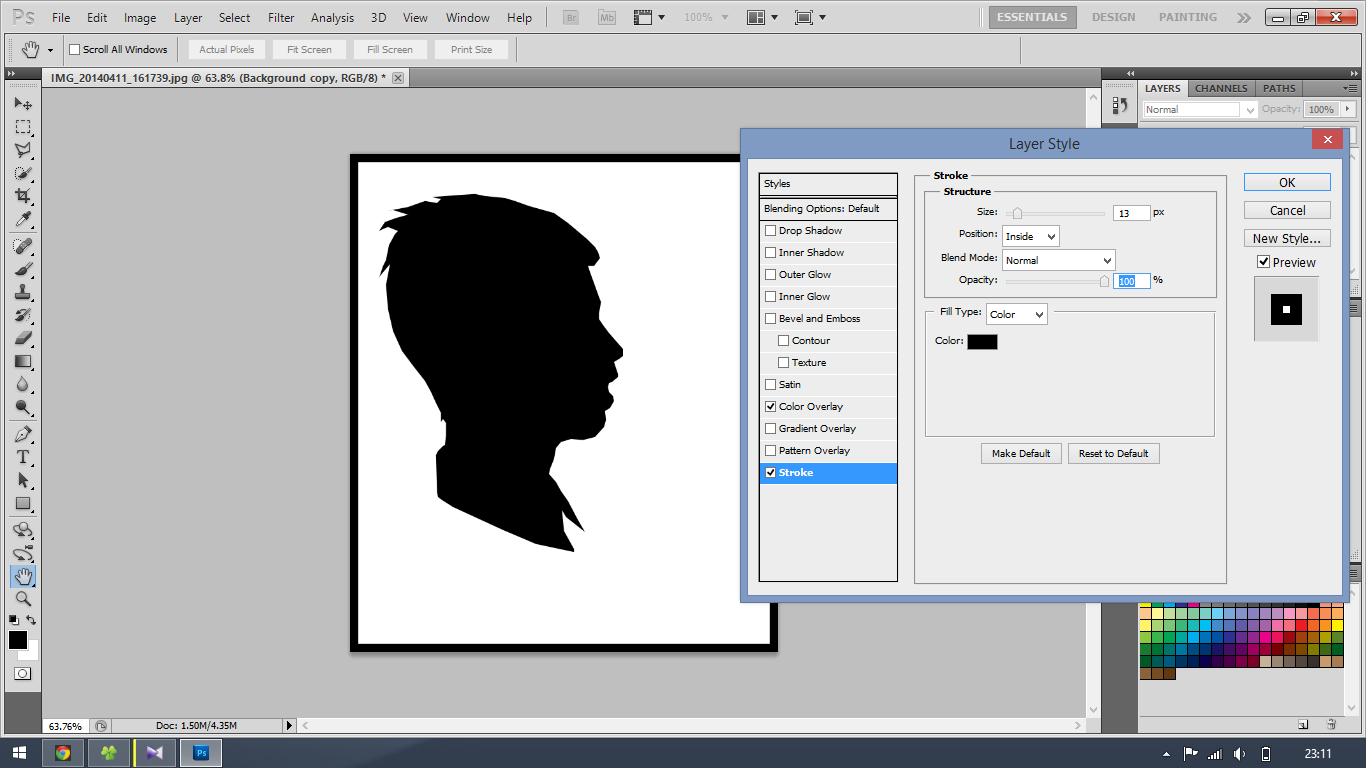1366x768 pixels.
Task: Disable the Preview checkbox
Action: 1263,262
